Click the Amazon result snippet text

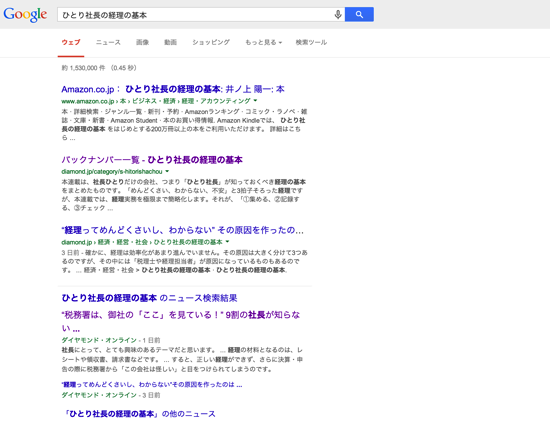click(x=184, y=125)
